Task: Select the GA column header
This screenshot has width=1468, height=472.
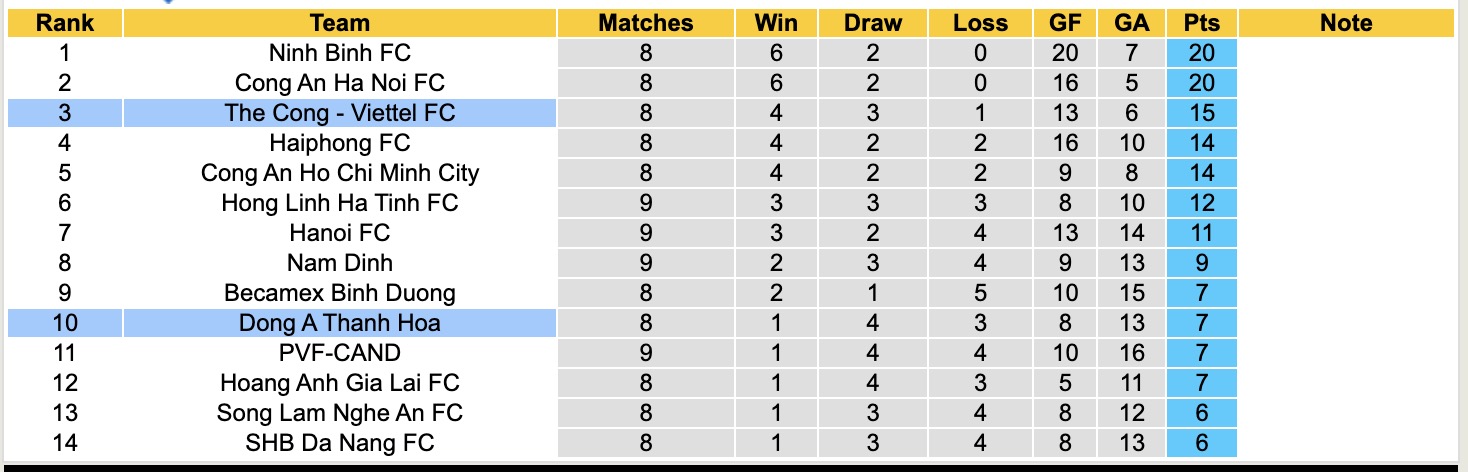Action: point(1131,23)
